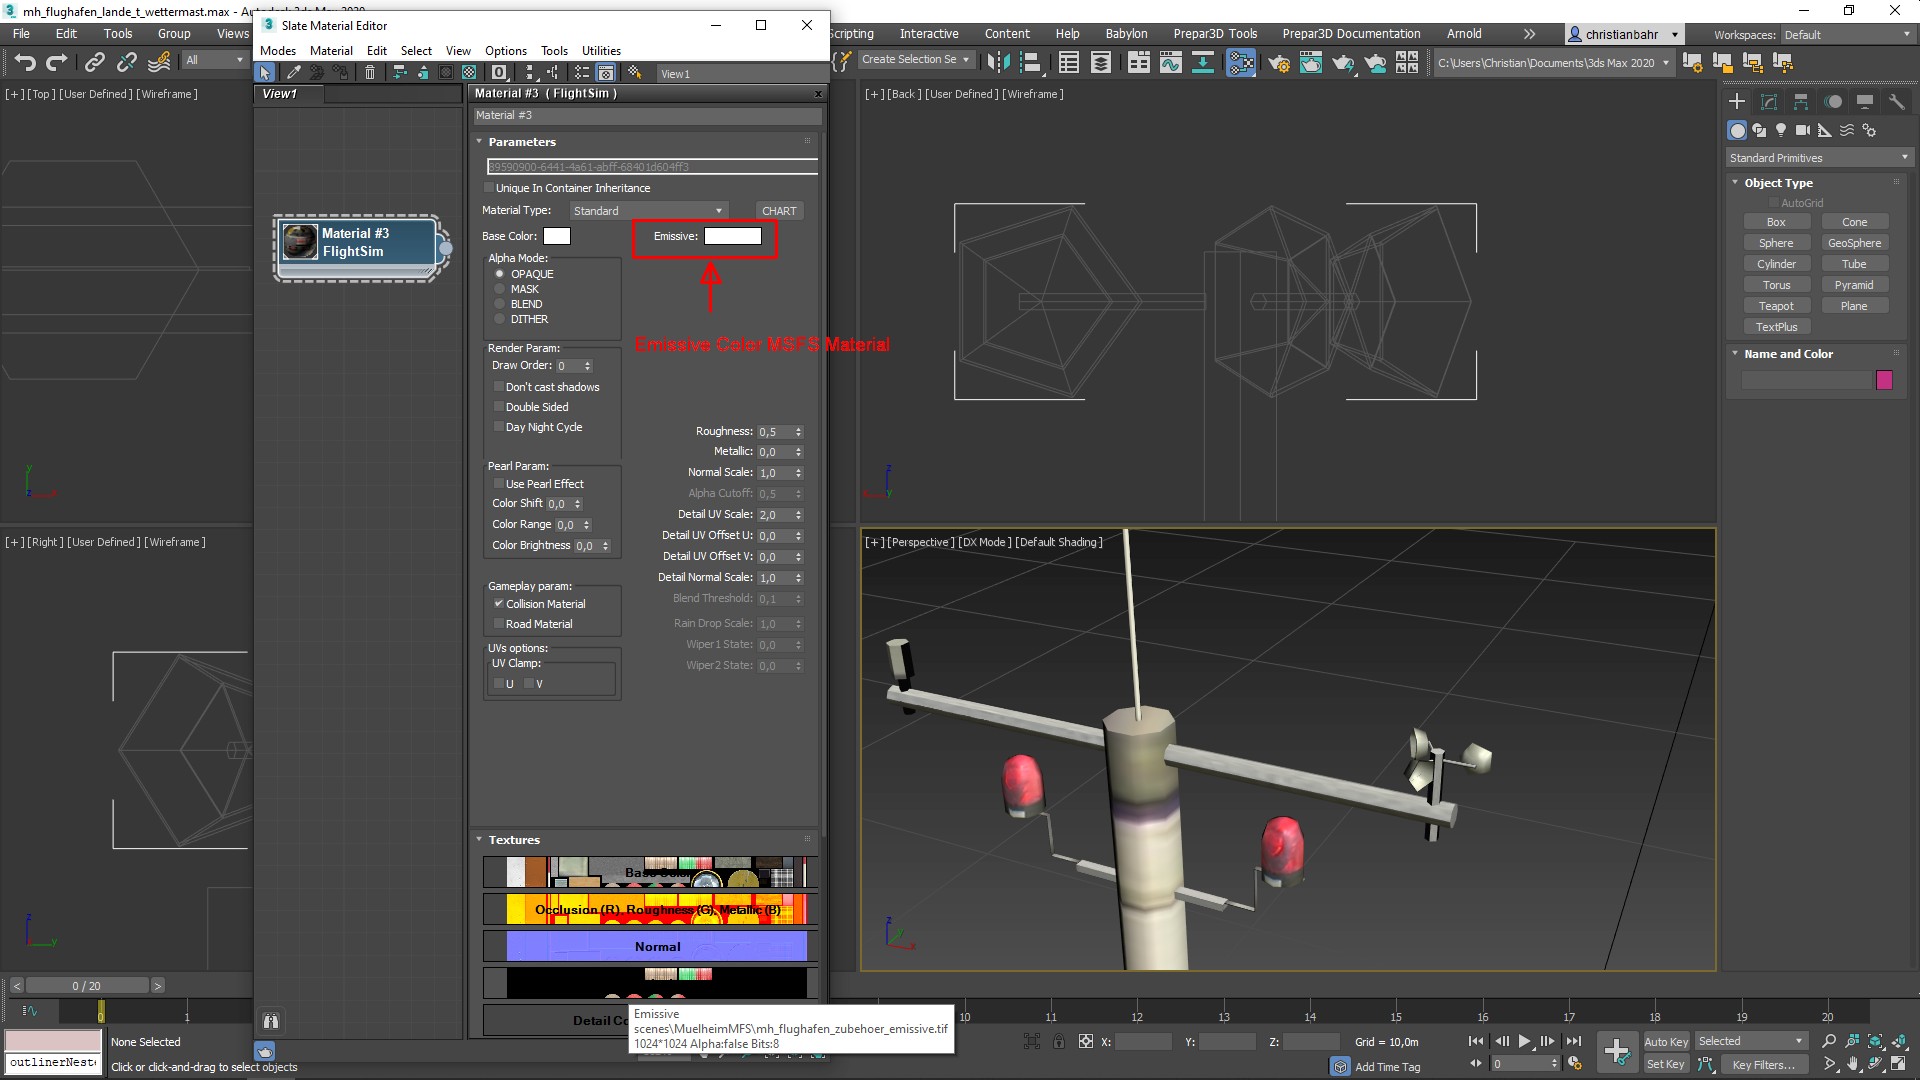
Task: Click the Schematic View icon
Action: click(1203, 62)
